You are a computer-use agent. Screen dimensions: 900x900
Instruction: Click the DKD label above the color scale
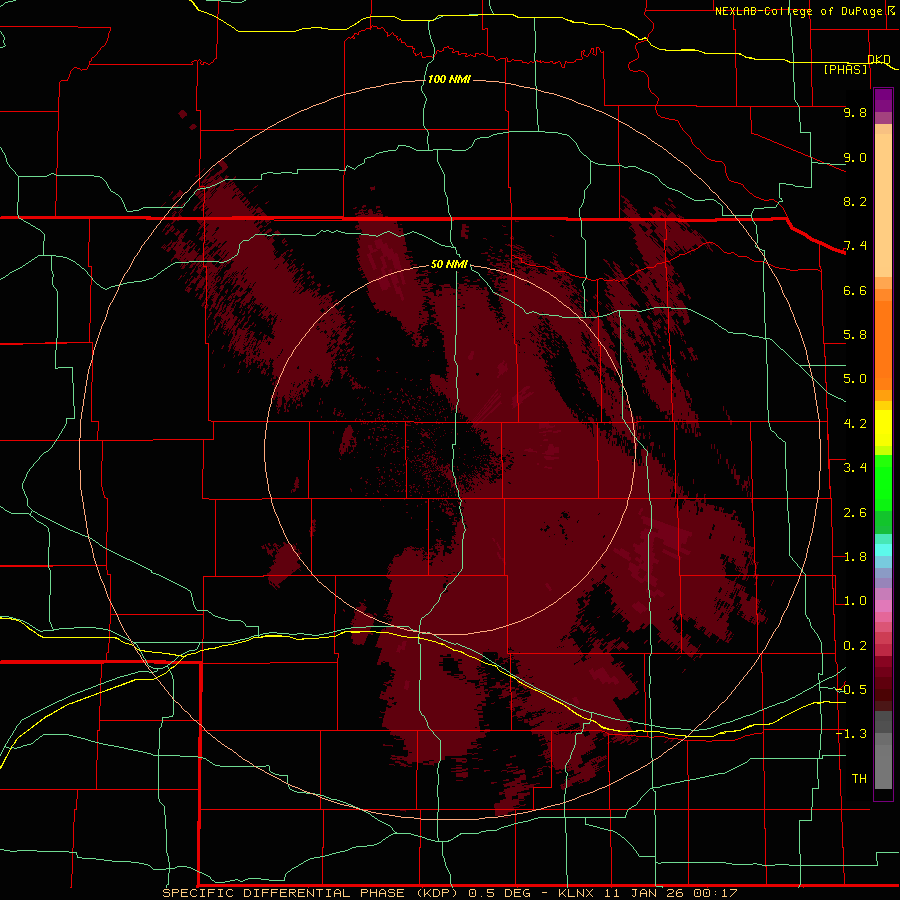879,59
